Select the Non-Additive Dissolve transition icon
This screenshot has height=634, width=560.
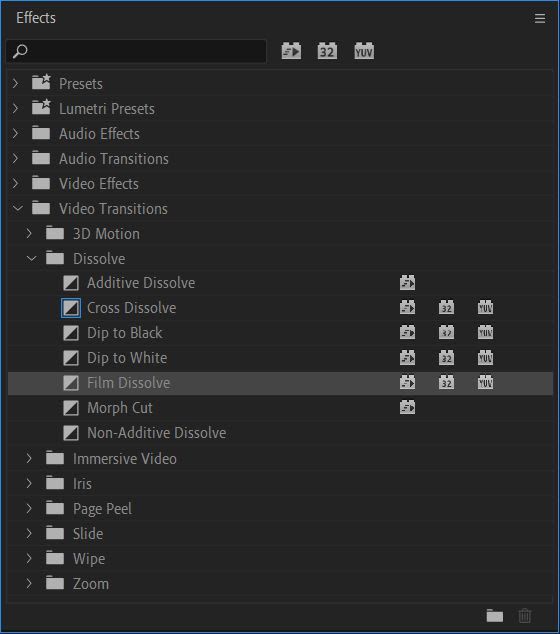coord(71,433)
